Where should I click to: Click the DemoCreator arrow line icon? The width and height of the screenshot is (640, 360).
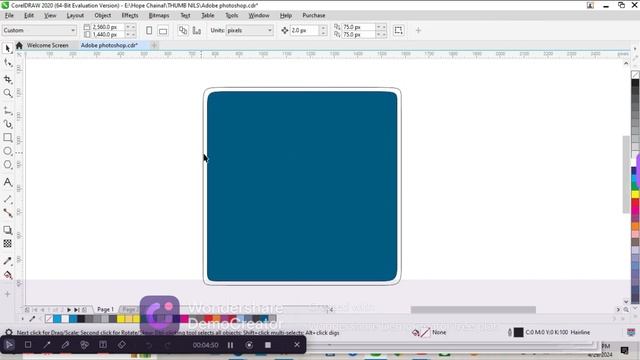[x=47, y=345]
